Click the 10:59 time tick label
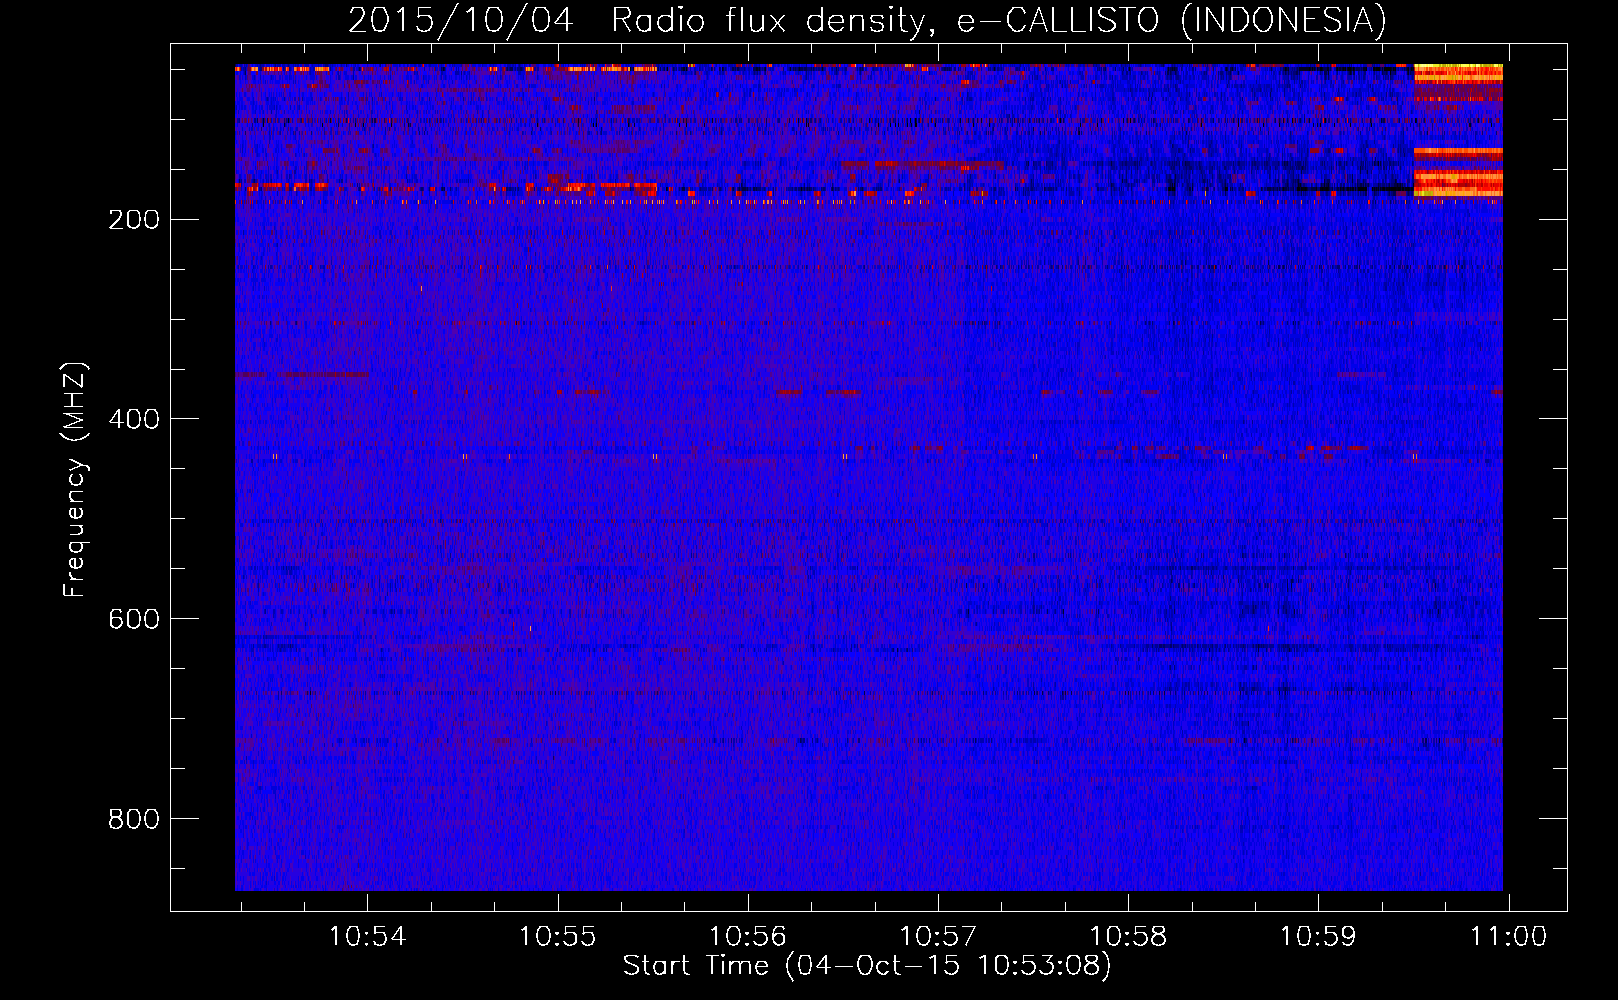This screenshot has width=1618, height=1000. [x=1318, y=936]
